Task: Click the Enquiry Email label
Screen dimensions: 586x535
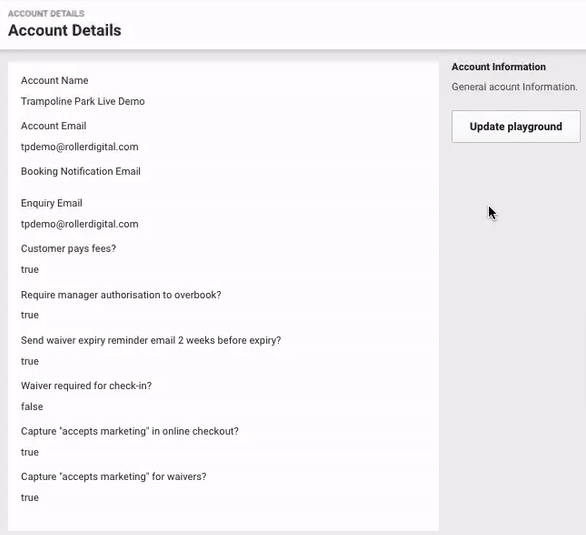Action: coord(52,203)
